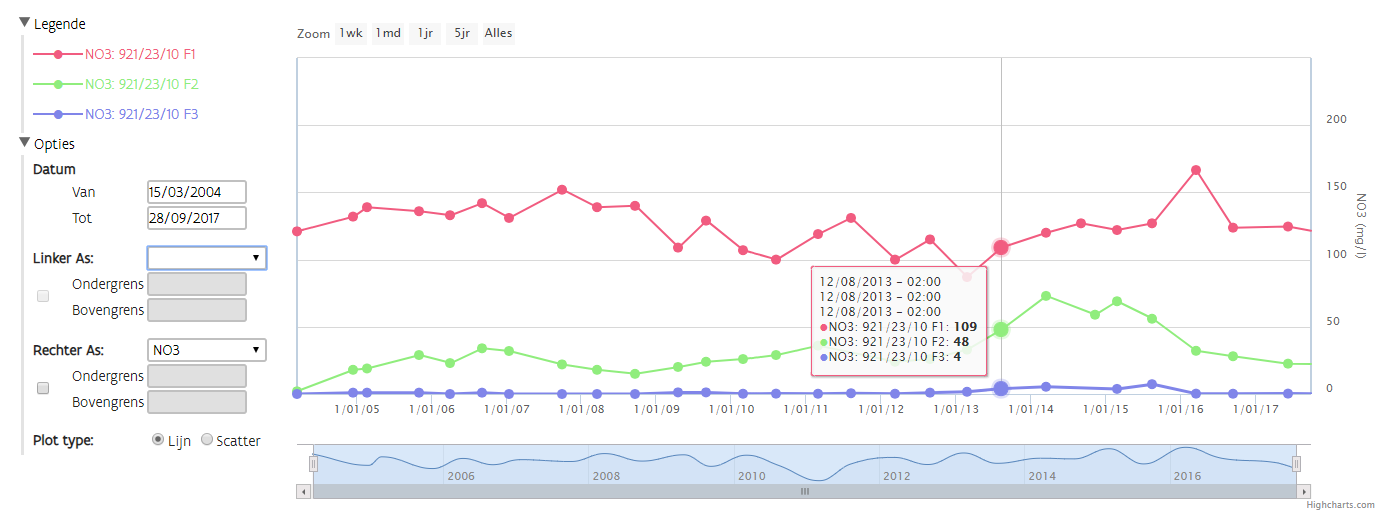1389x520 pixels.
Task: Click highlighted F2 data point at 48
Action: coord(1001,329)
